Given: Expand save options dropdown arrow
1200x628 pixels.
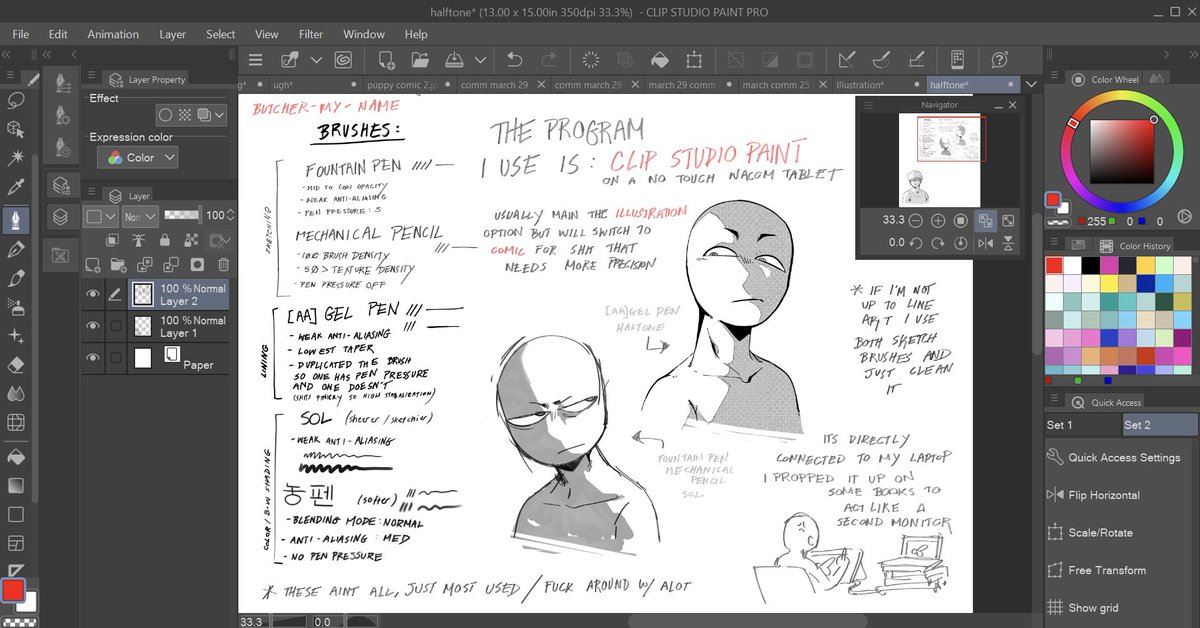Looking at the screenshot, I should (480, 59).
